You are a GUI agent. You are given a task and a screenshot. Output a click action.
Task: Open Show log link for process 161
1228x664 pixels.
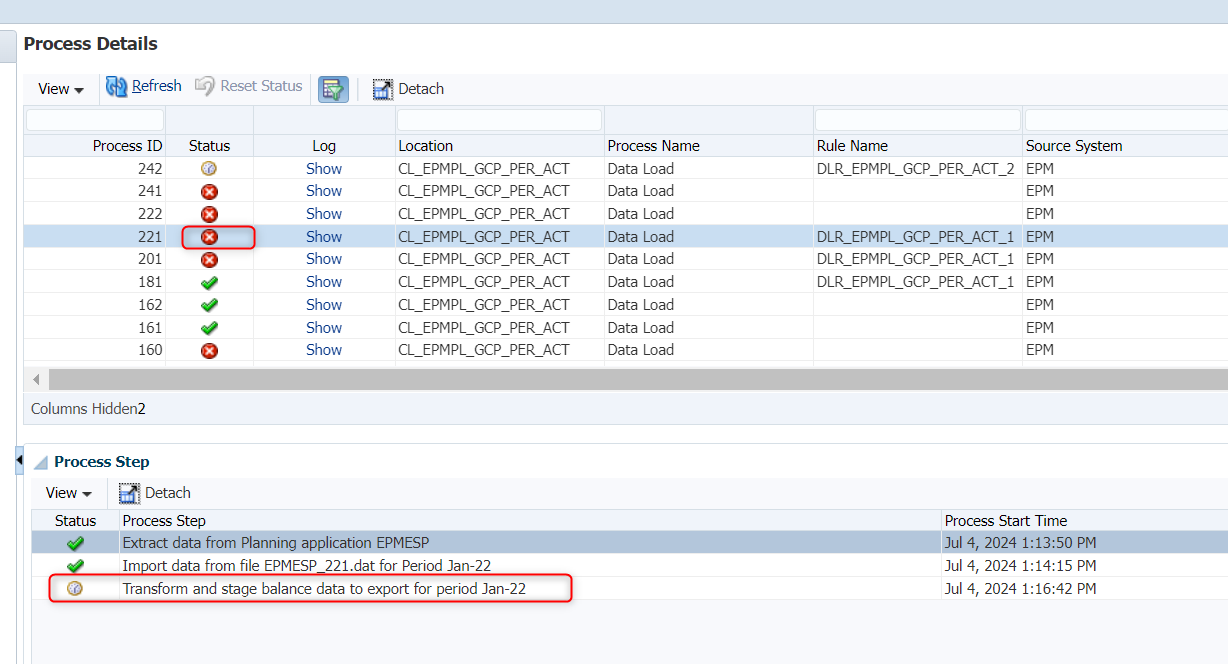click(x=324, y=328)
